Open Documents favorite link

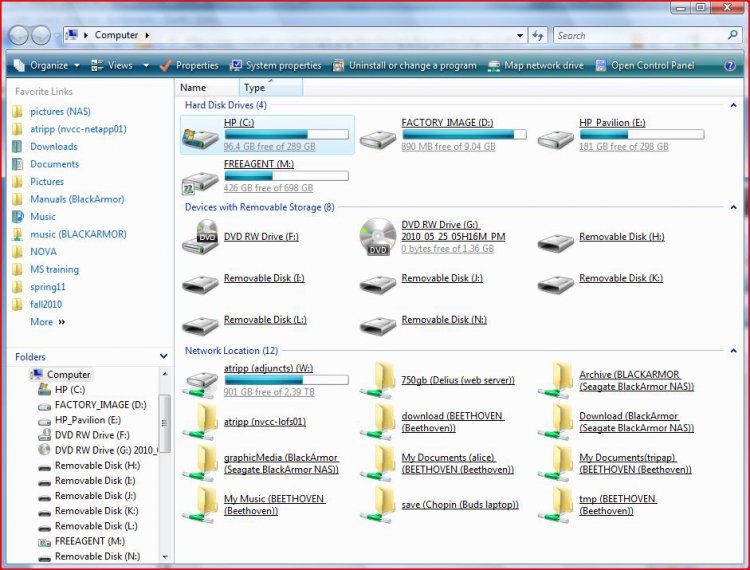[x=55, y=164]
